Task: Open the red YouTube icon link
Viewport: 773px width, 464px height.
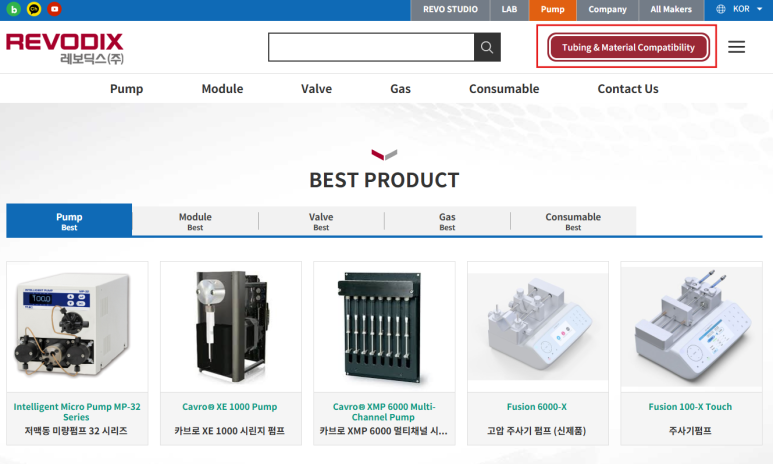Action: point(54,9)
